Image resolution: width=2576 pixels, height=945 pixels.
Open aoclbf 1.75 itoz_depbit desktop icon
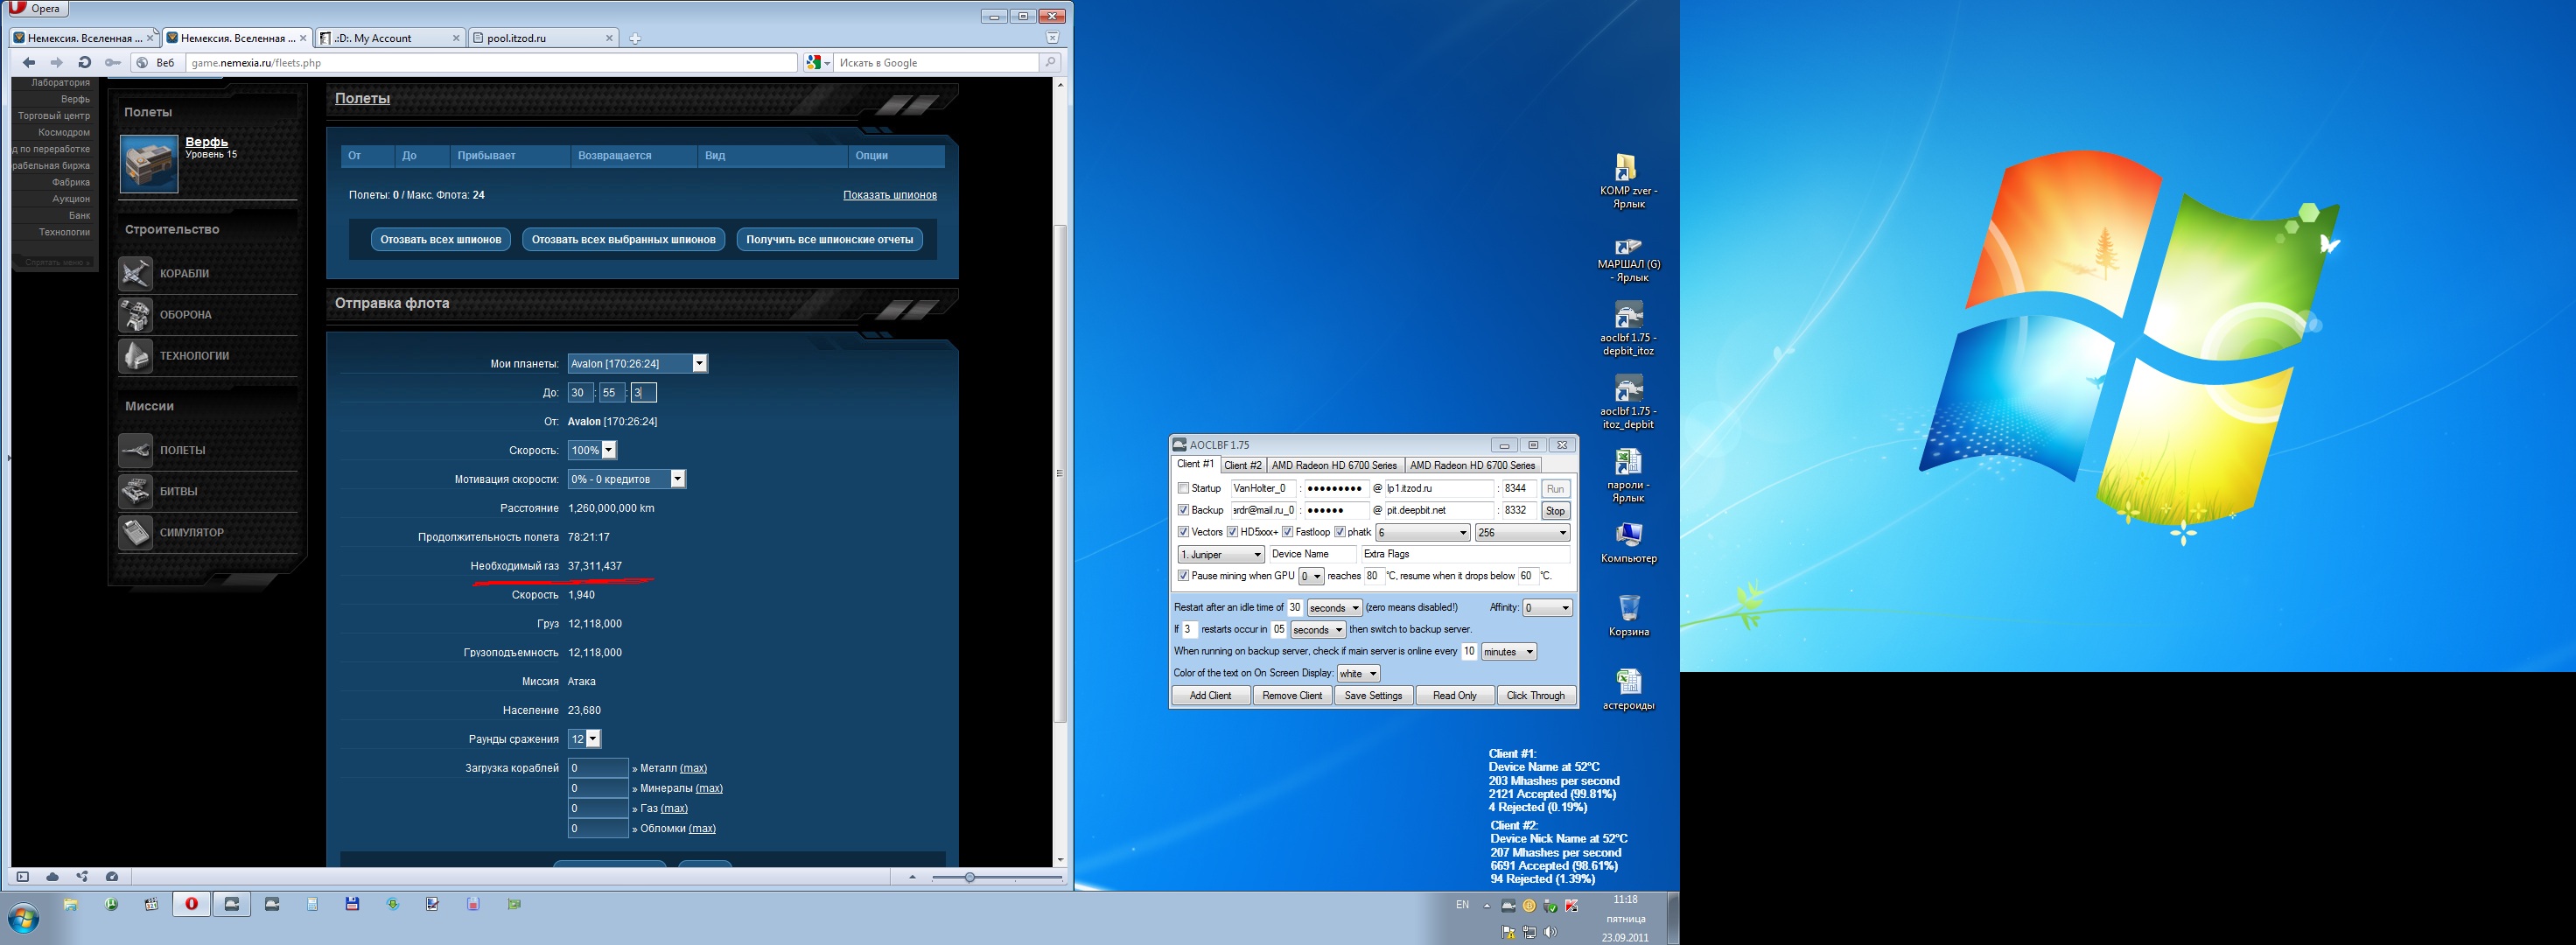[x=1628, y=403]
